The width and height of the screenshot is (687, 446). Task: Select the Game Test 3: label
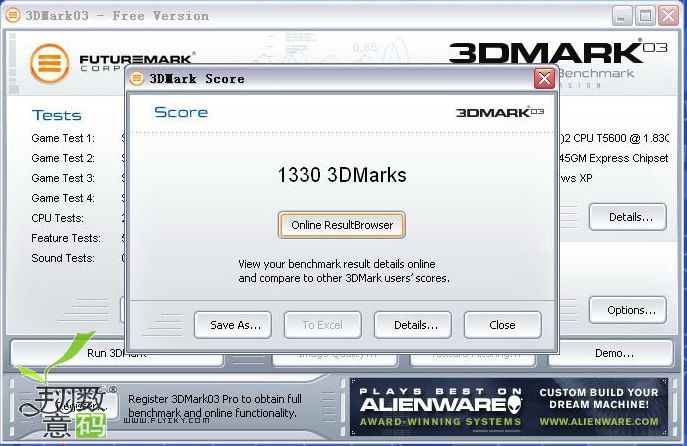[x=63, y=178]
